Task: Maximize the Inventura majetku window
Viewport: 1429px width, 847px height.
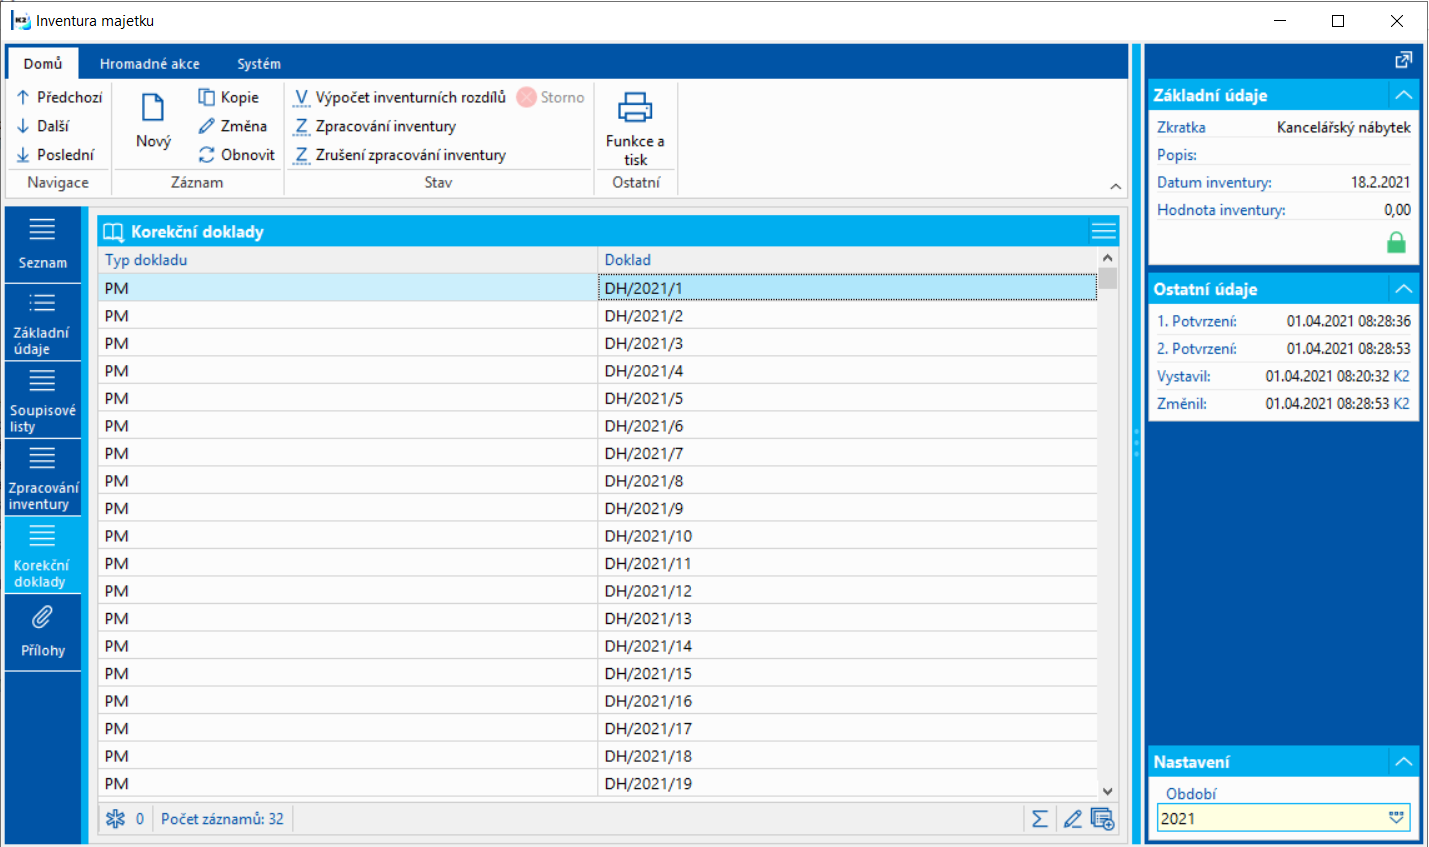Action: (x=1338, y=21)
